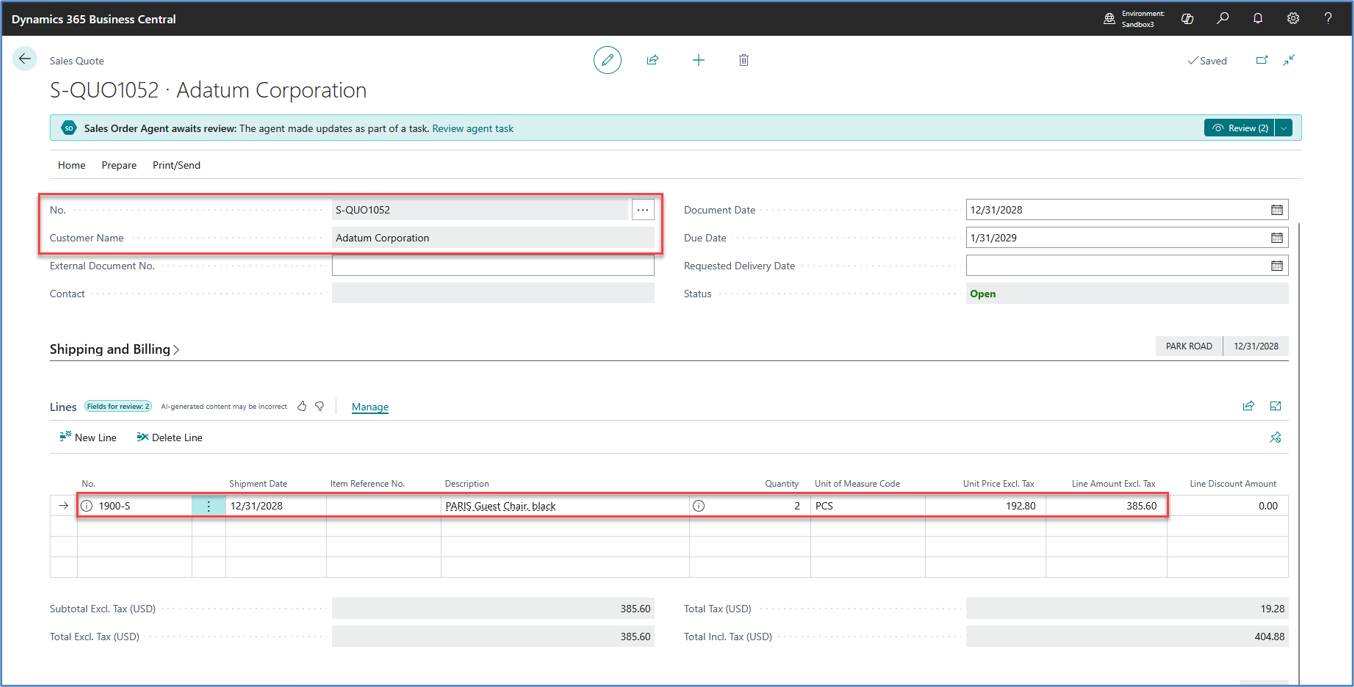The image size is (1354, 687).
Task: Click the Due Date field 1/31/2029
Action: coord(1127,238)
